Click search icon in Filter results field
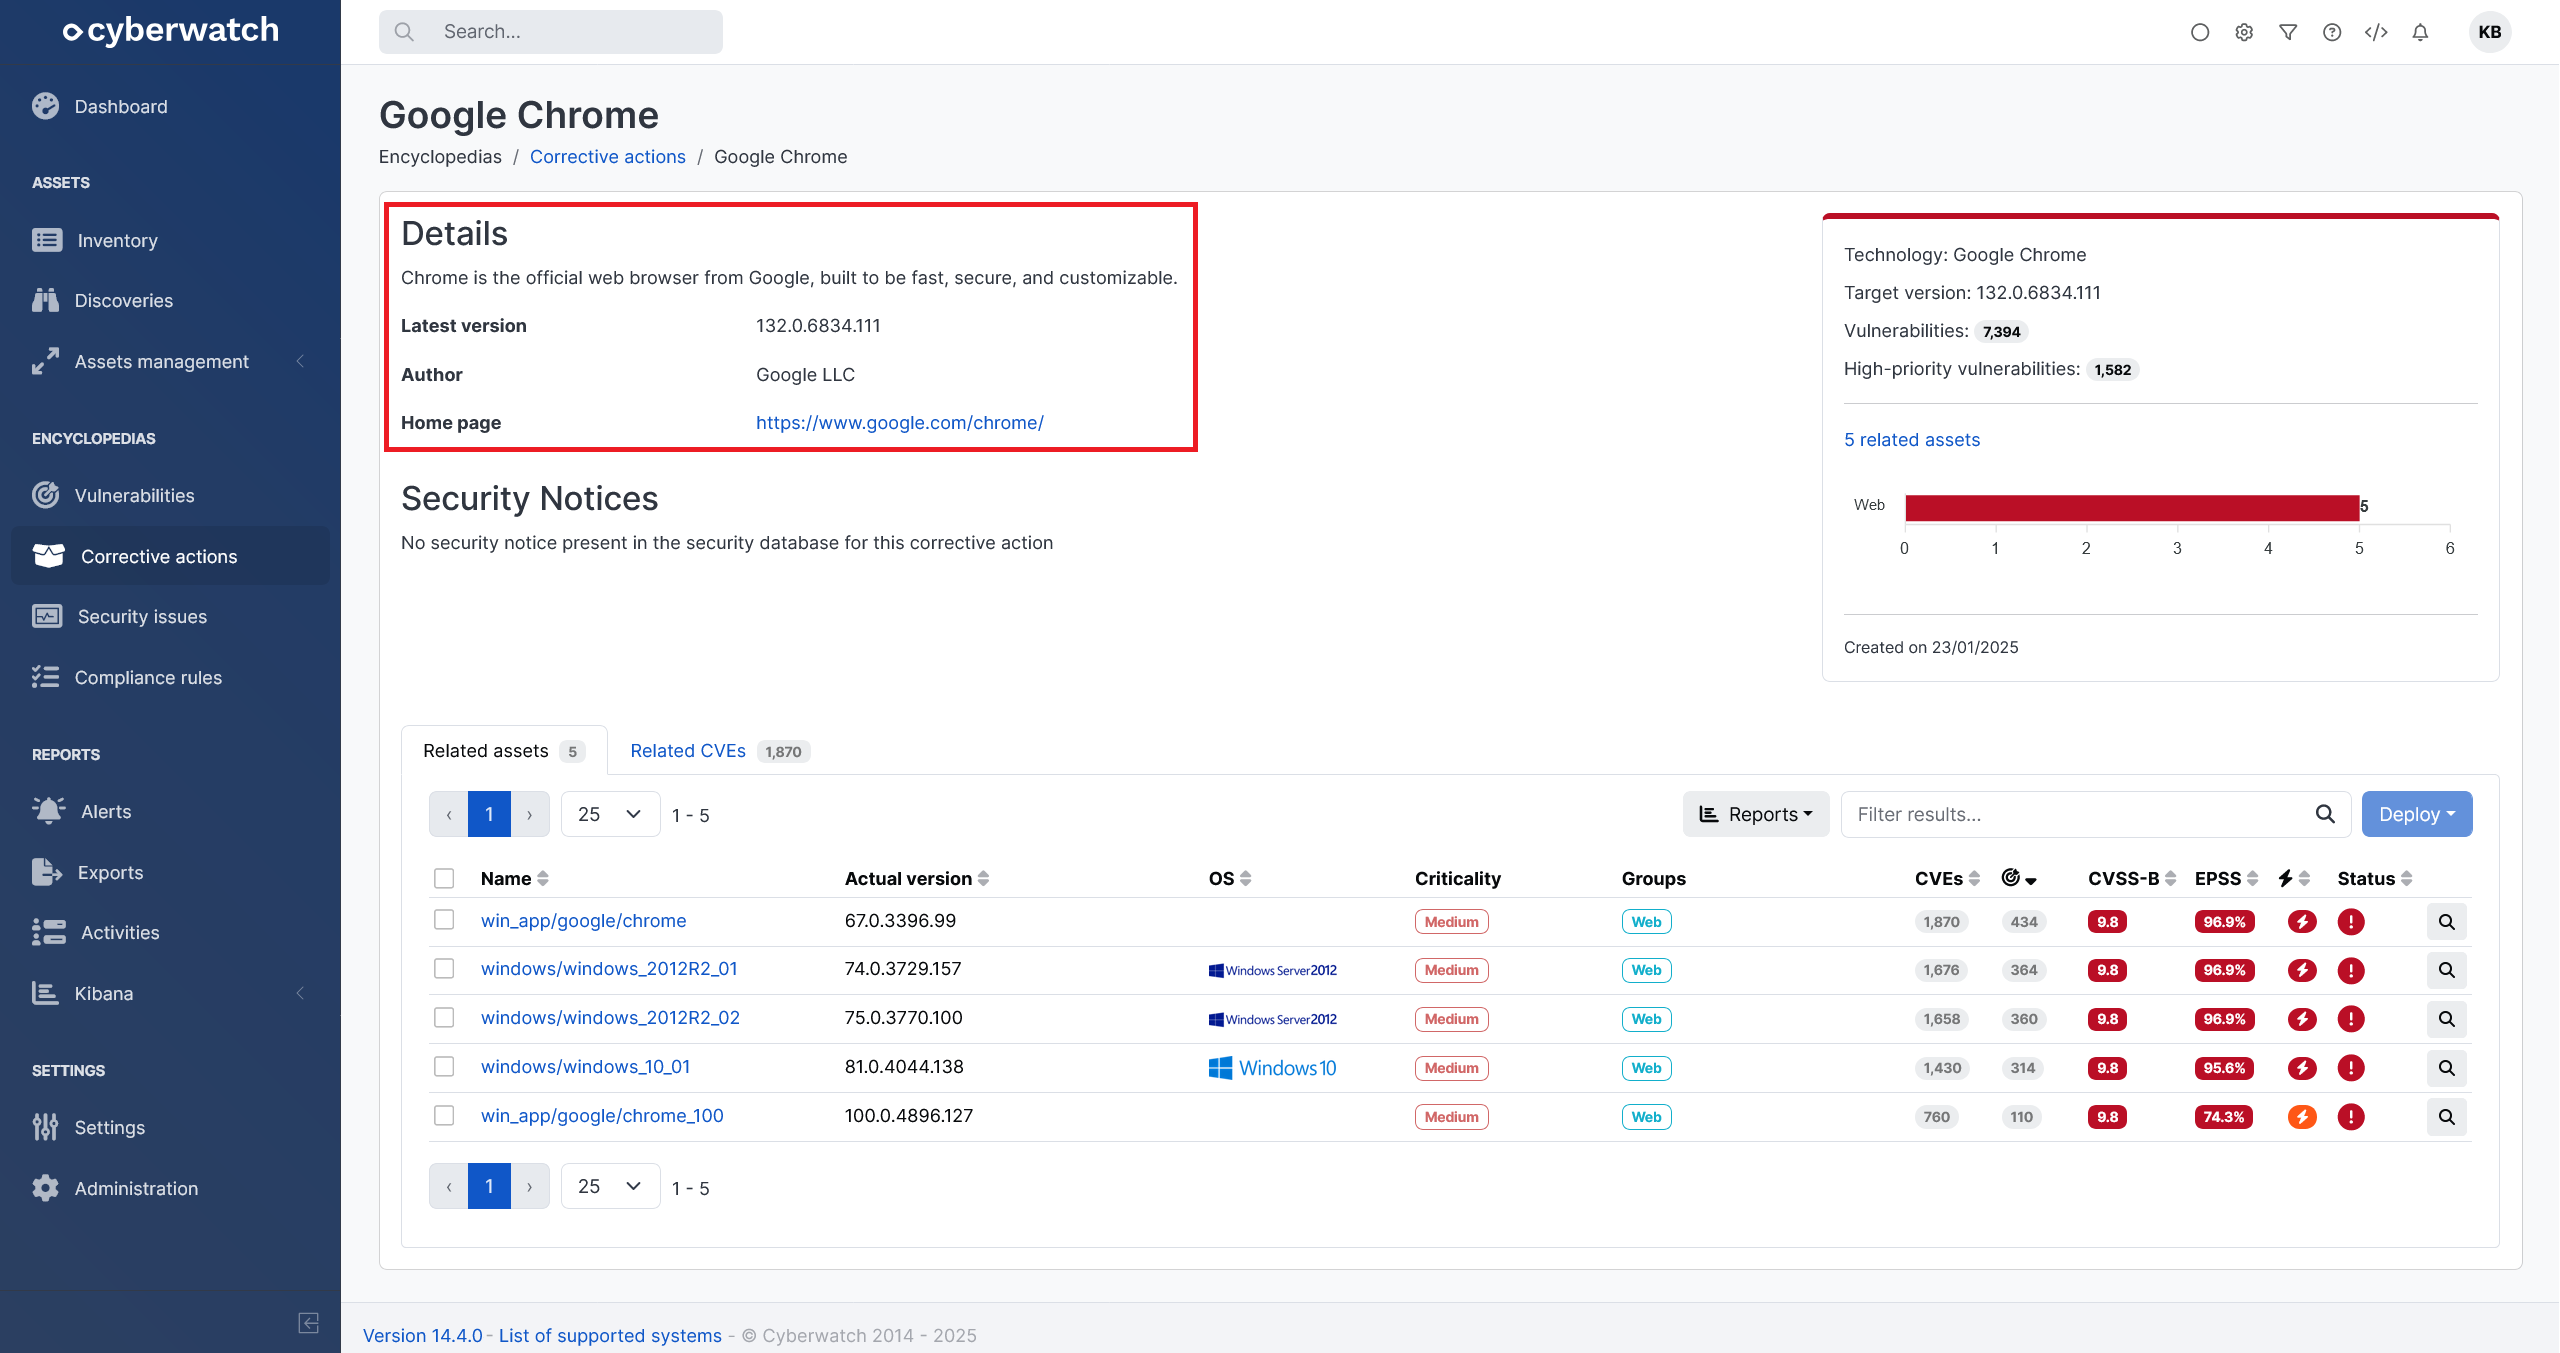This screenshot has height=1353, width=2560. click(2325, 814)
